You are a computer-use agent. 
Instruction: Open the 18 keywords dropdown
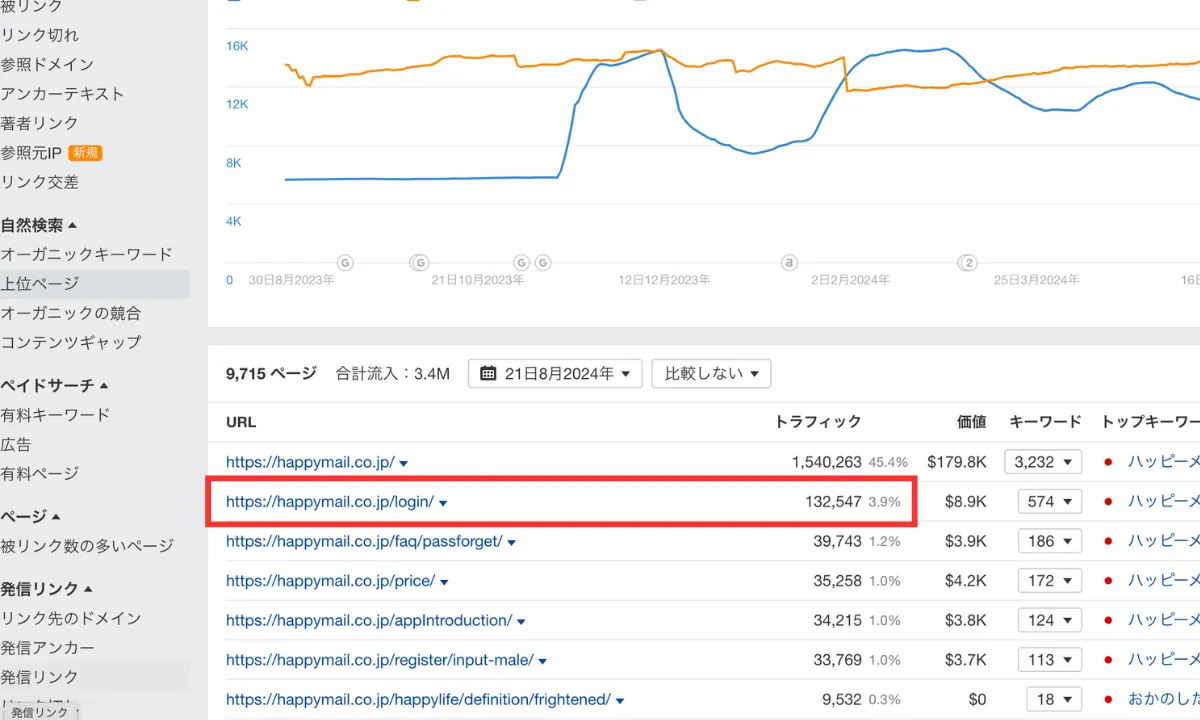[x=1054, y=700]
